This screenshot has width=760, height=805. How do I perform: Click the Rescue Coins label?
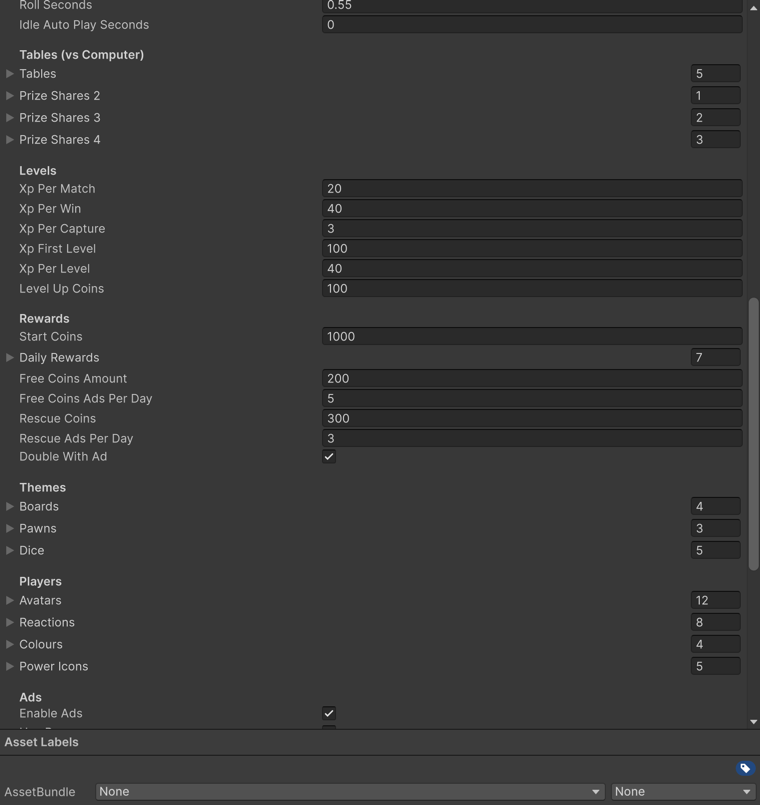58,418
